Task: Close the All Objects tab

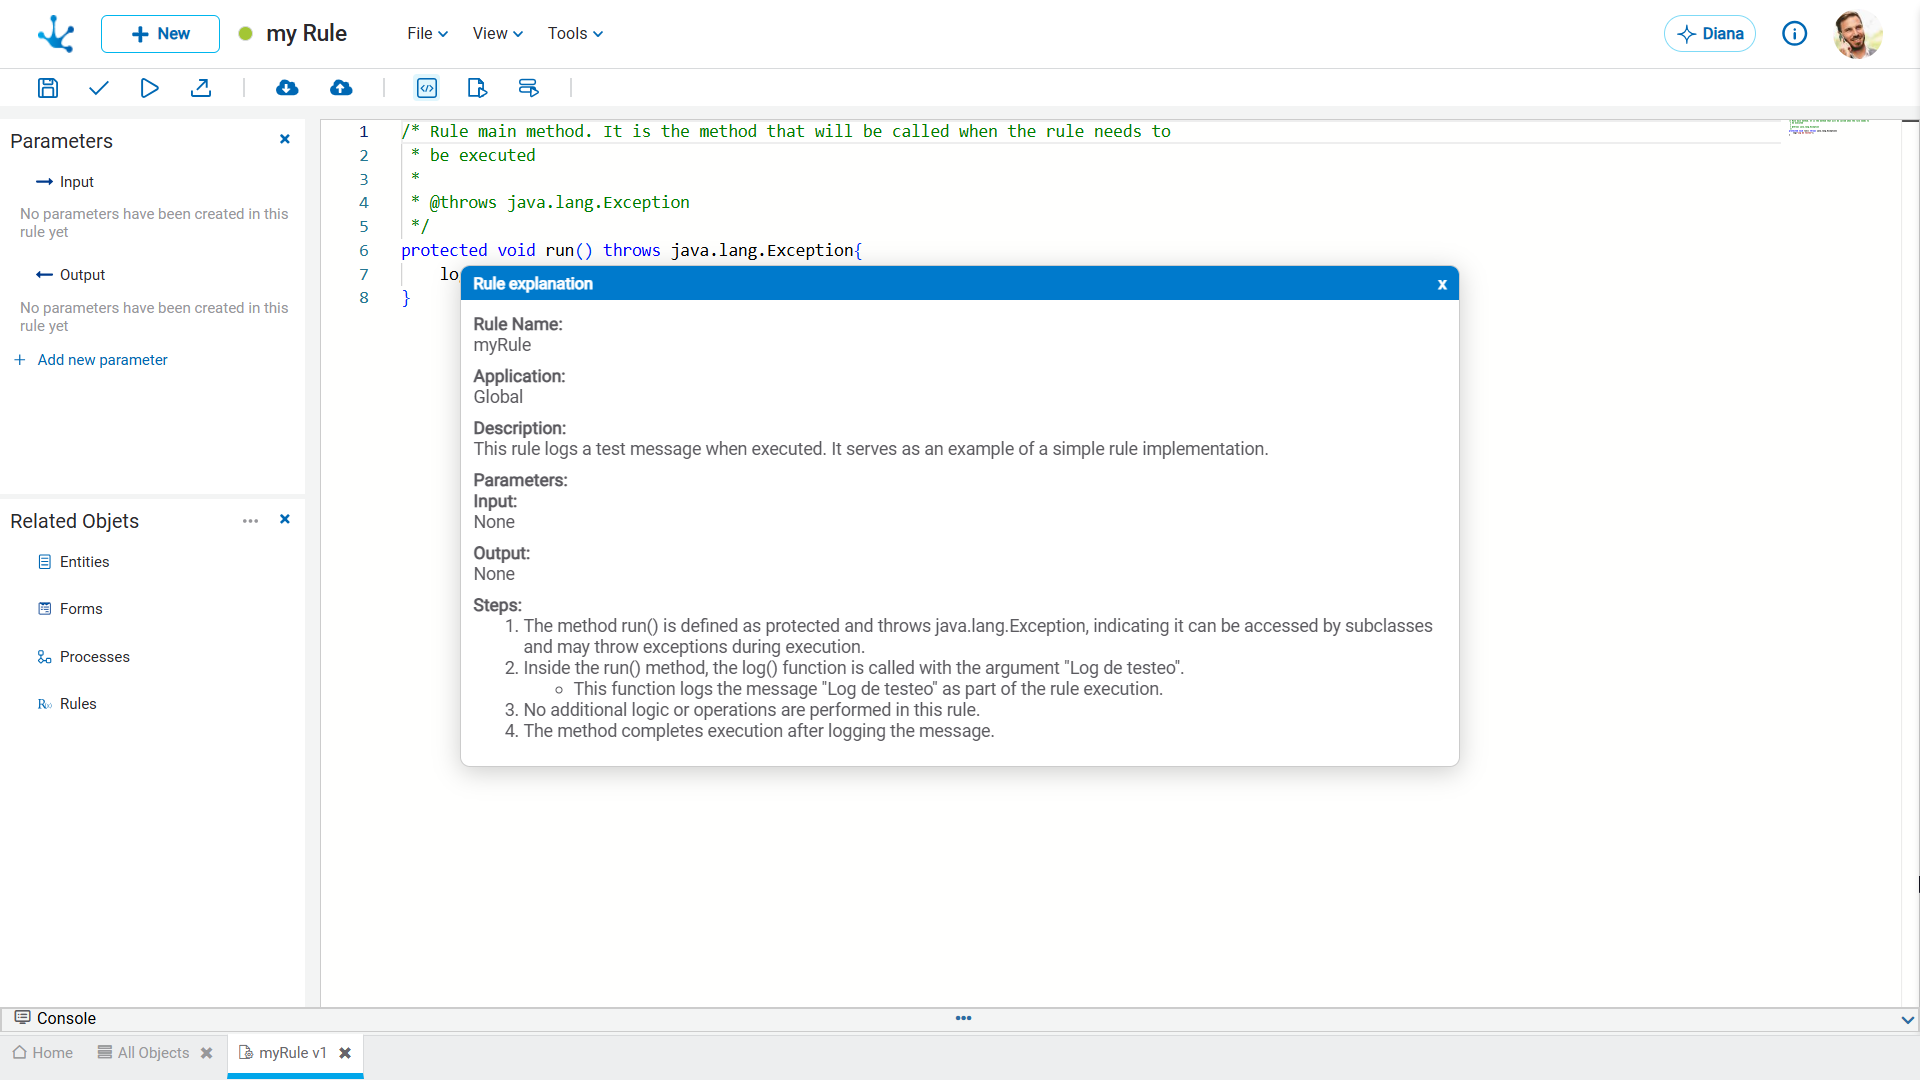Action: [206, 1053]
